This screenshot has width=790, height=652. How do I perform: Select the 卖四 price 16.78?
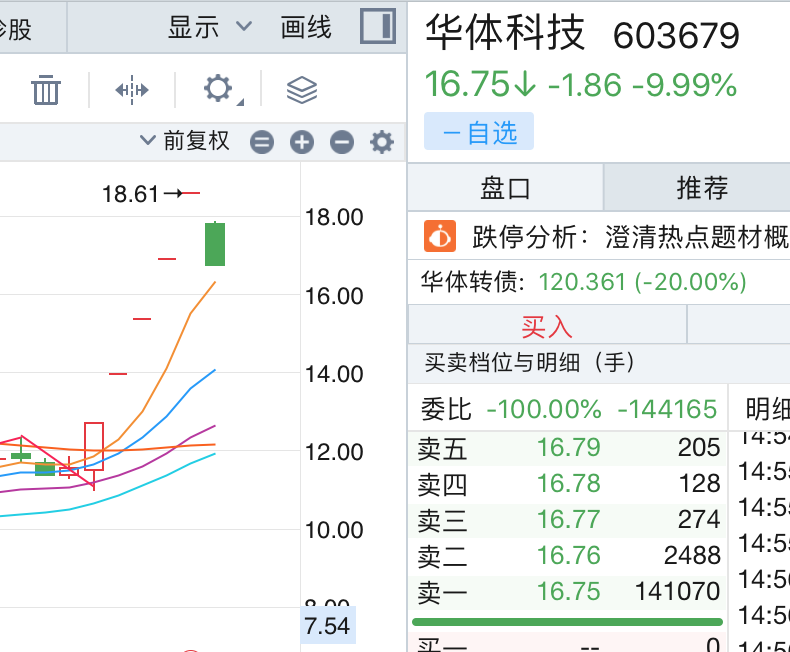[568, 484]
